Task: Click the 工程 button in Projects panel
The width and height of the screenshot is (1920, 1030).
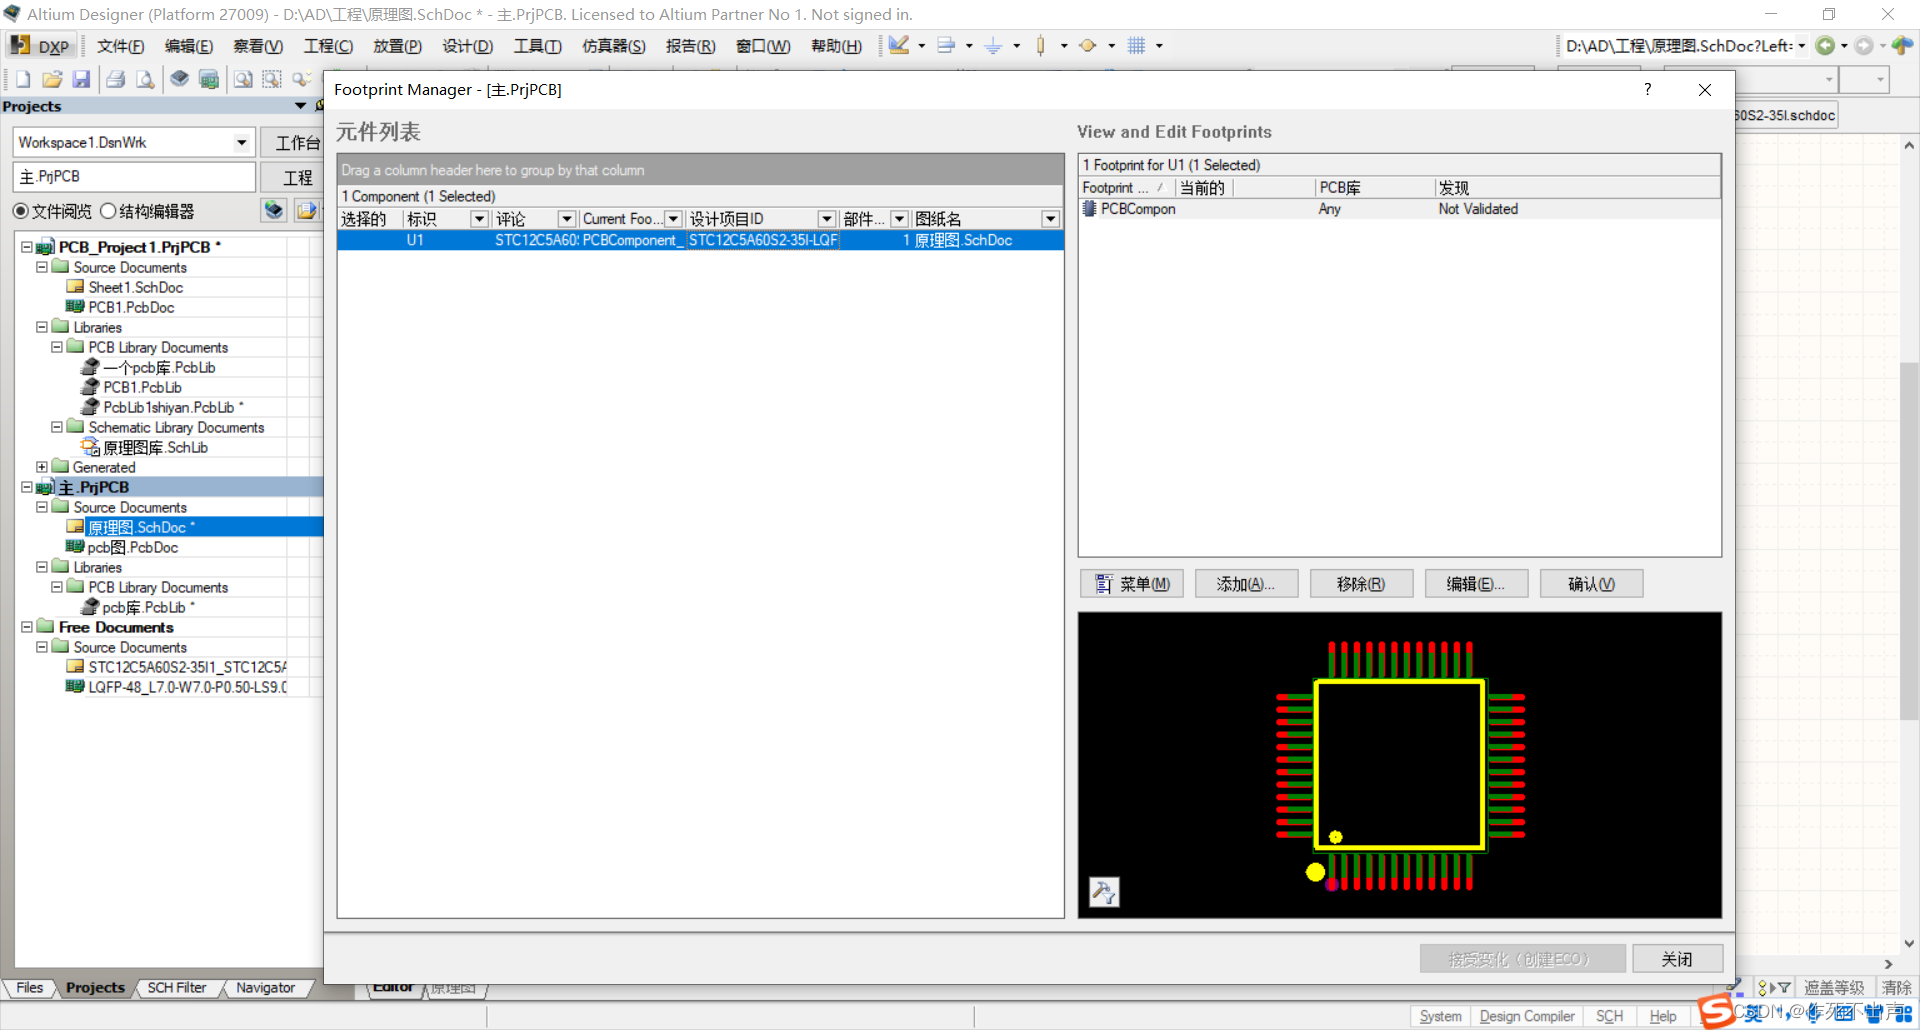Action: pyautogui.click(x=292, y=178)
